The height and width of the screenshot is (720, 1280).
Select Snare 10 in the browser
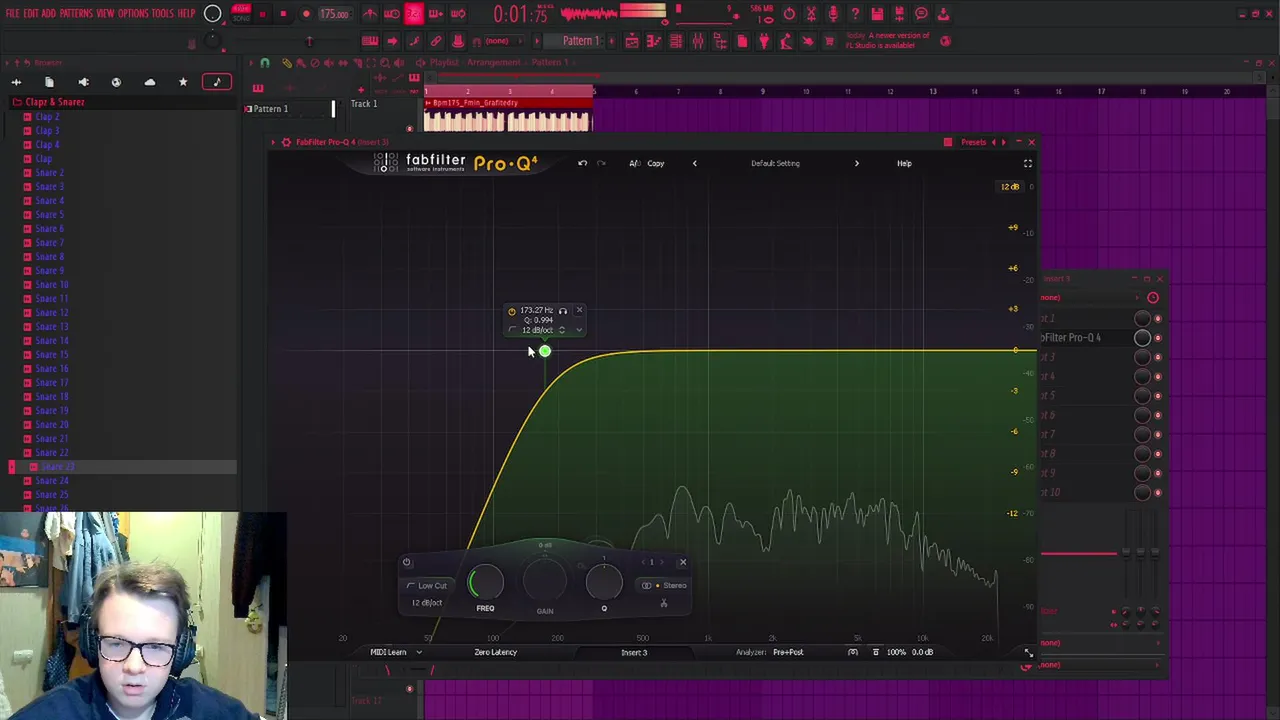click(x=52, y=285)
